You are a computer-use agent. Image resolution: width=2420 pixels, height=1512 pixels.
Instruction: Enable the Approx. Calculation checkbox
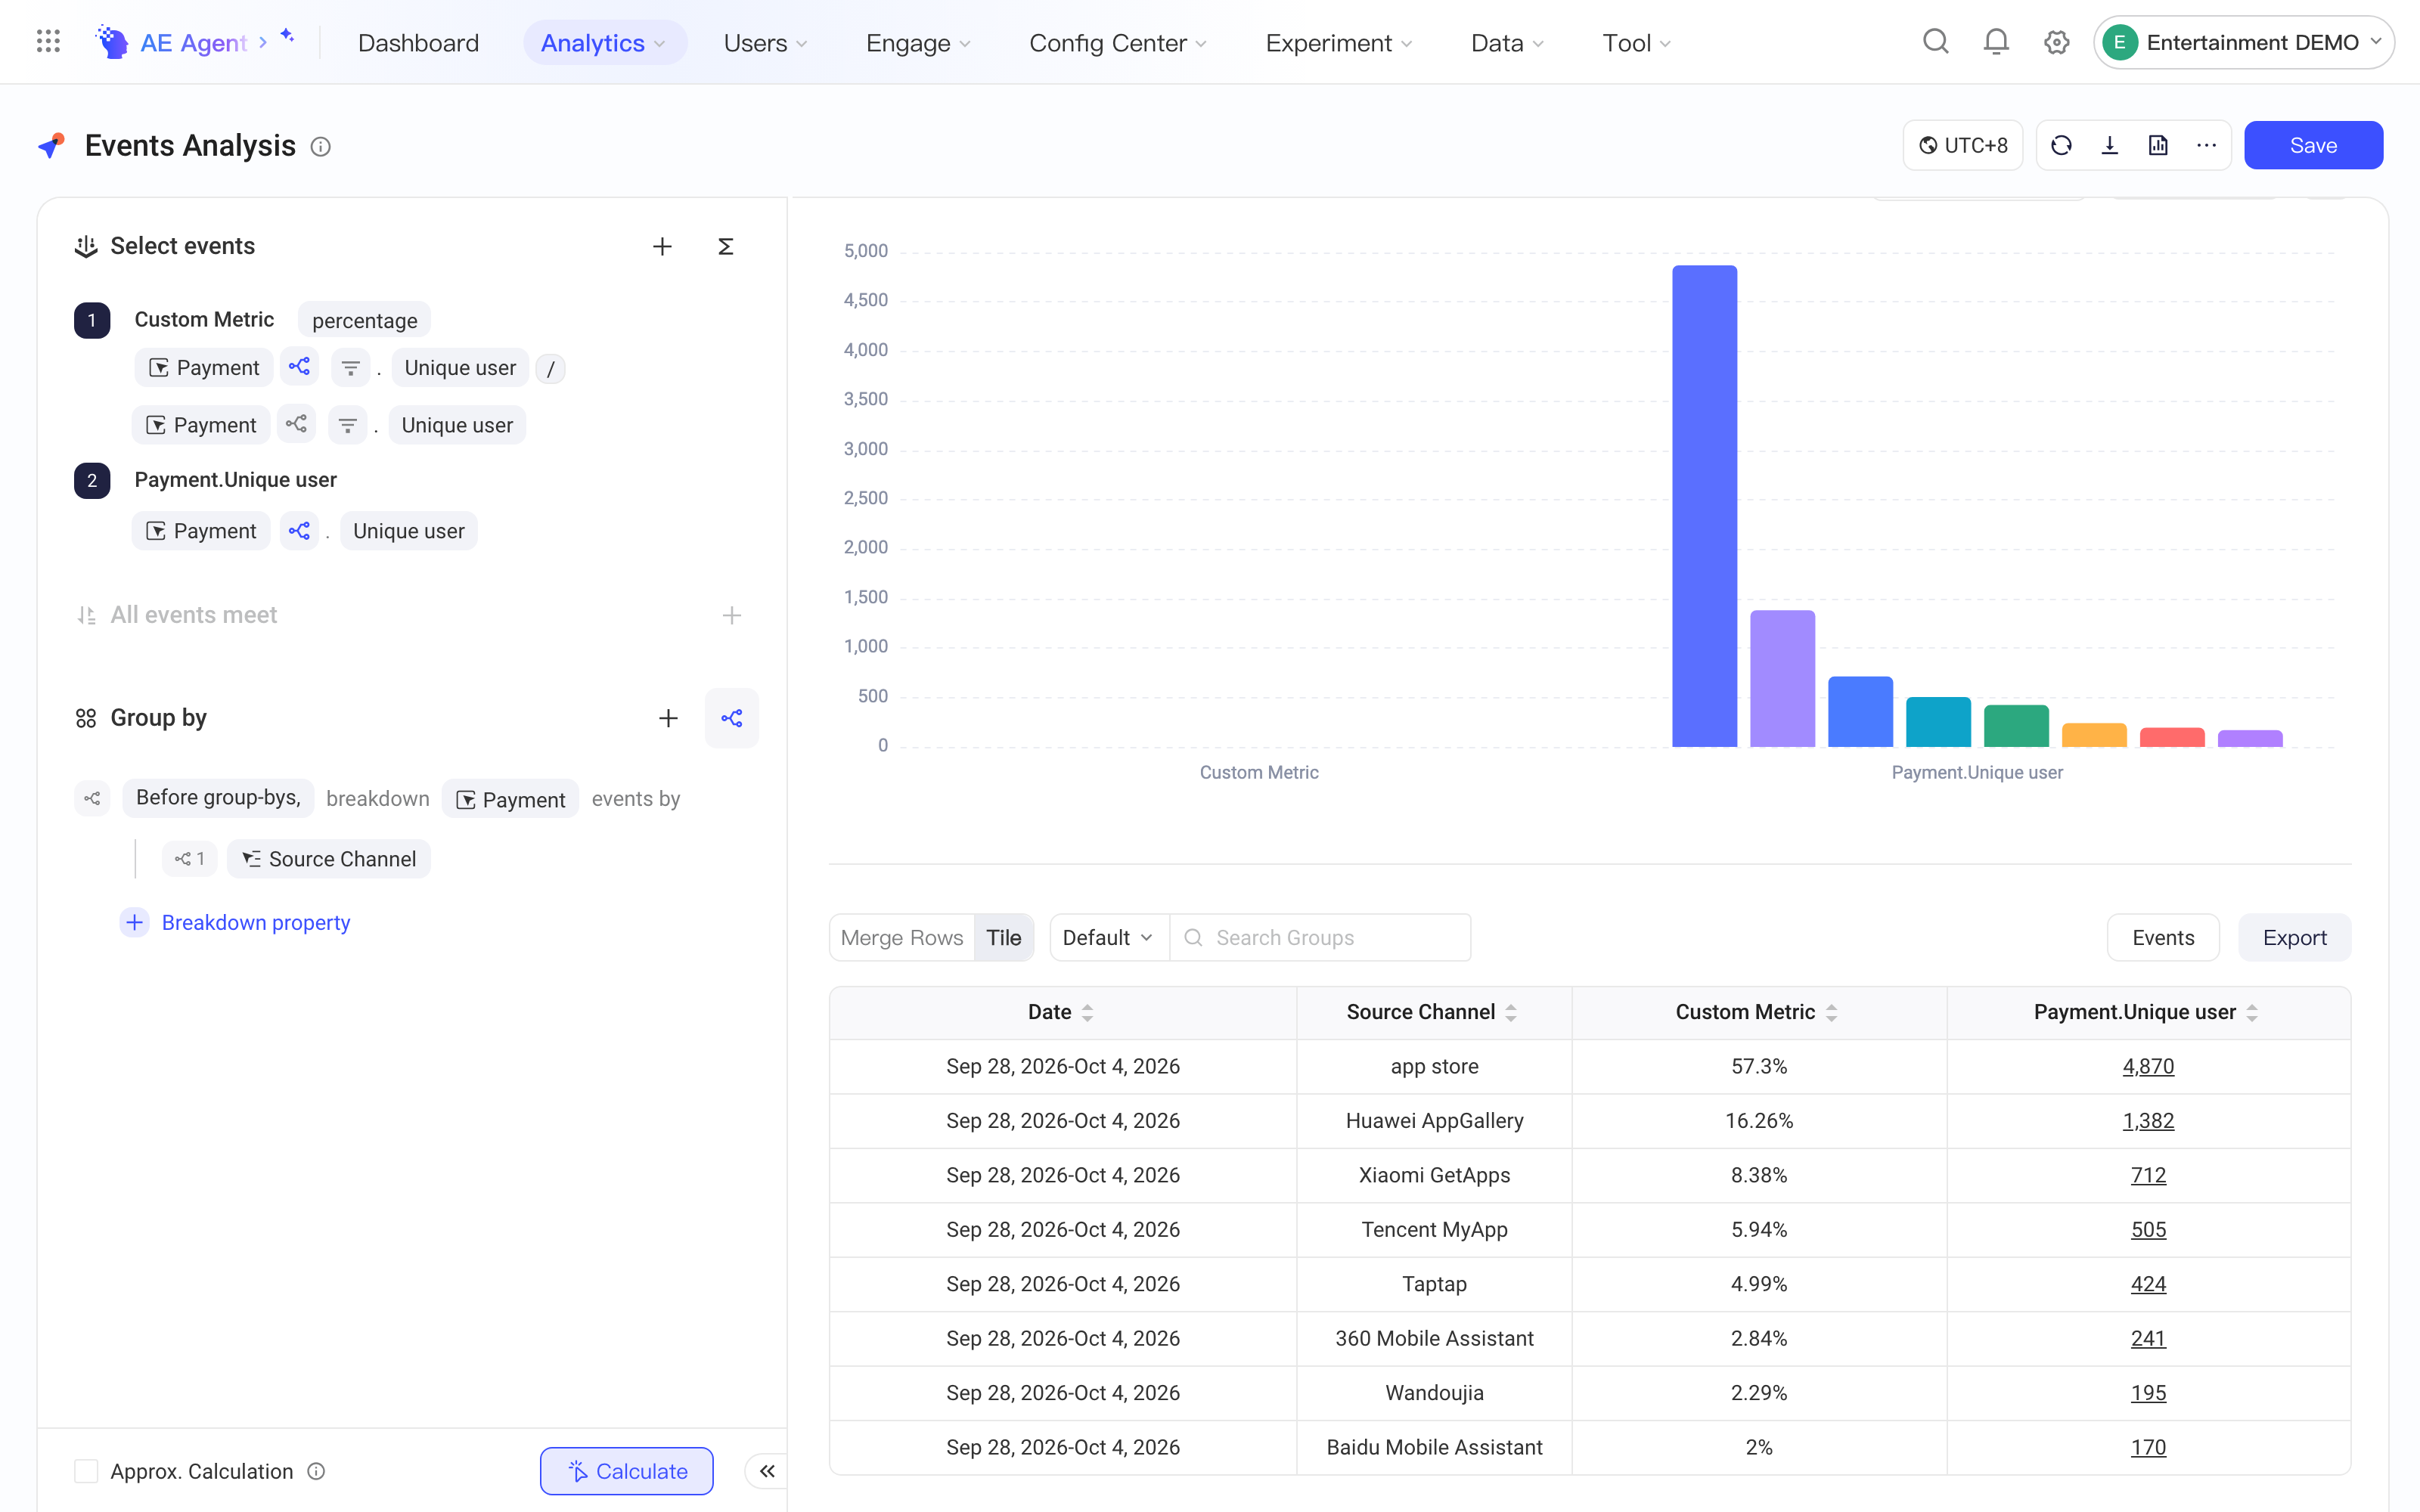[86, 1471]
